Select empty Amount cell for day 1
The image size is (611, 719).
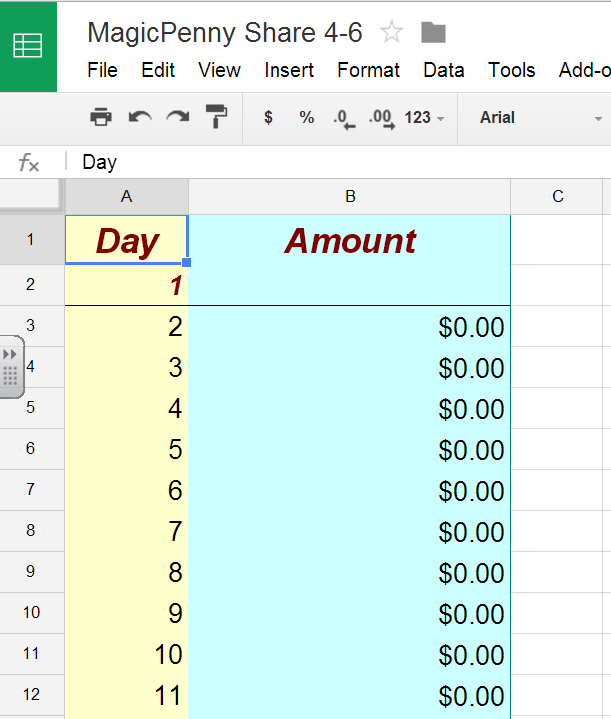pos(350,285)
